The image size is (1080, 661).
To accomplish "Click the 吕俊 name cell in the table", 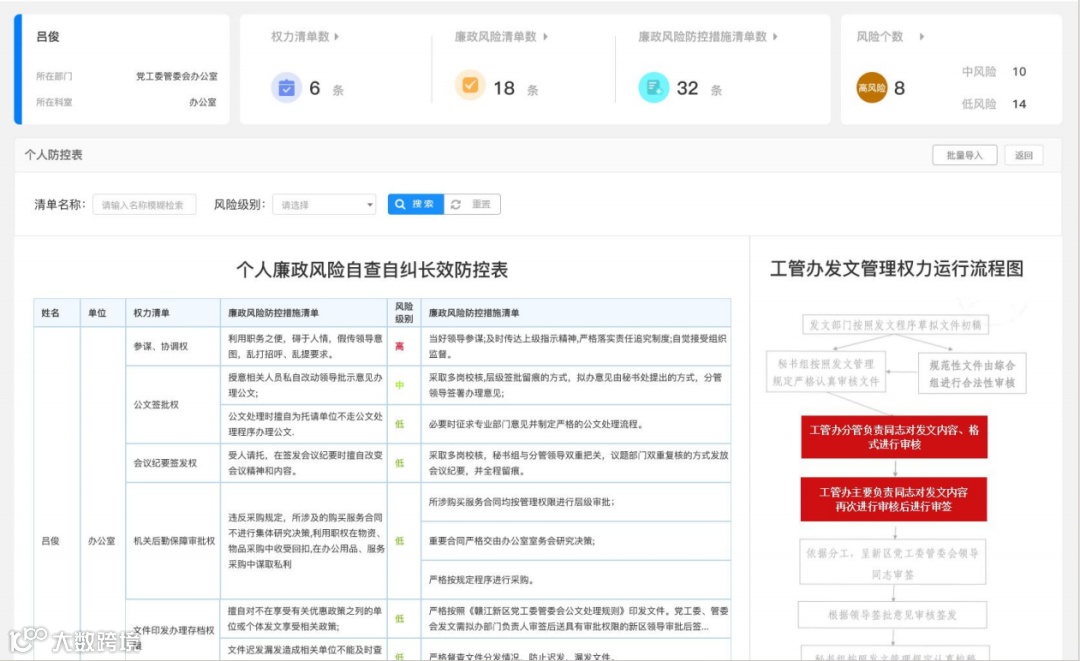I will 50,541.
